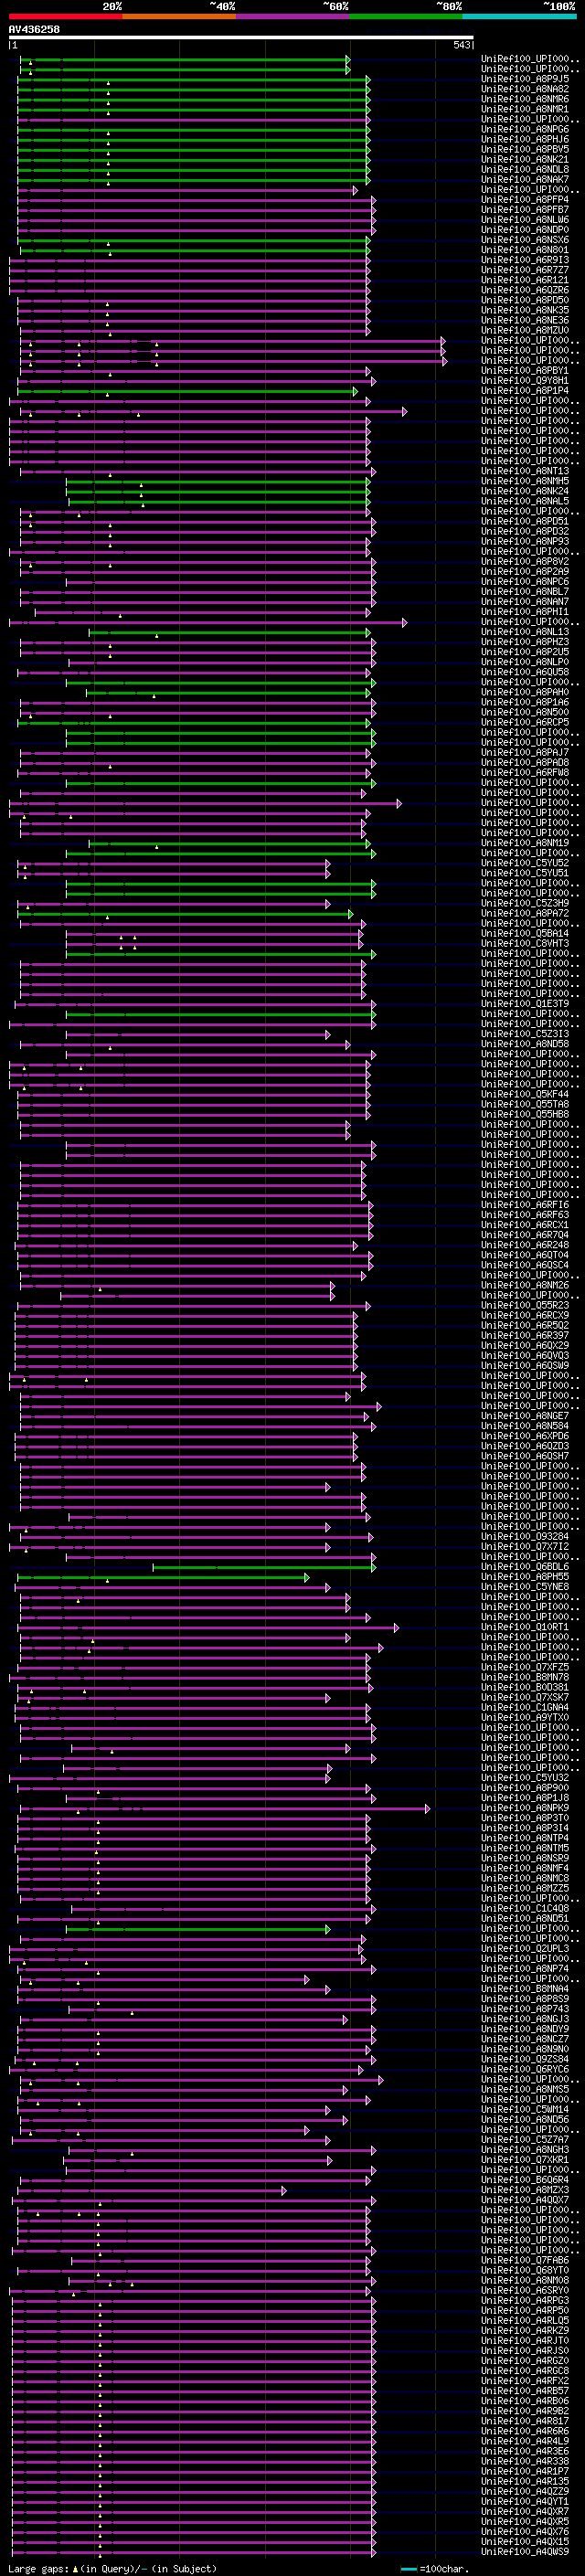585x2576 pixels.
Task: Select the UniRef100_Q5KF44 row label
Action: pyautogui.click(x=525, y=1094)
